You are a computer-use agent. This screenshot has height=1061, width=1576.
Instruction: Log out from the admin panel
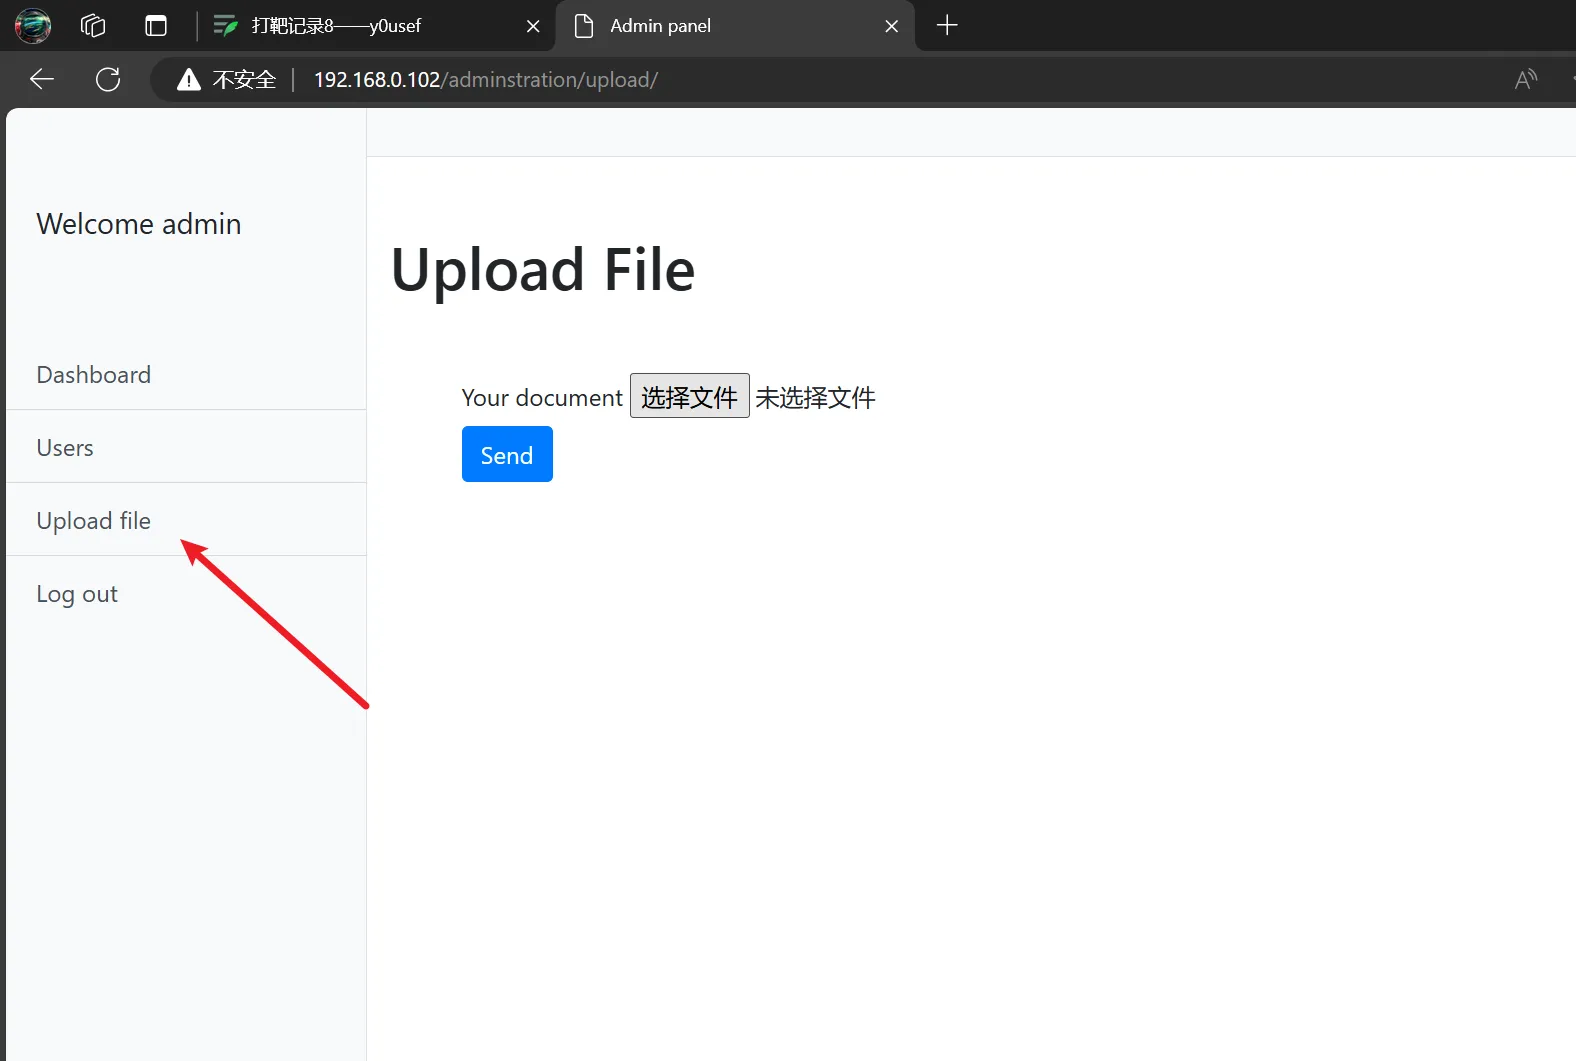click(x=77, y=594)
